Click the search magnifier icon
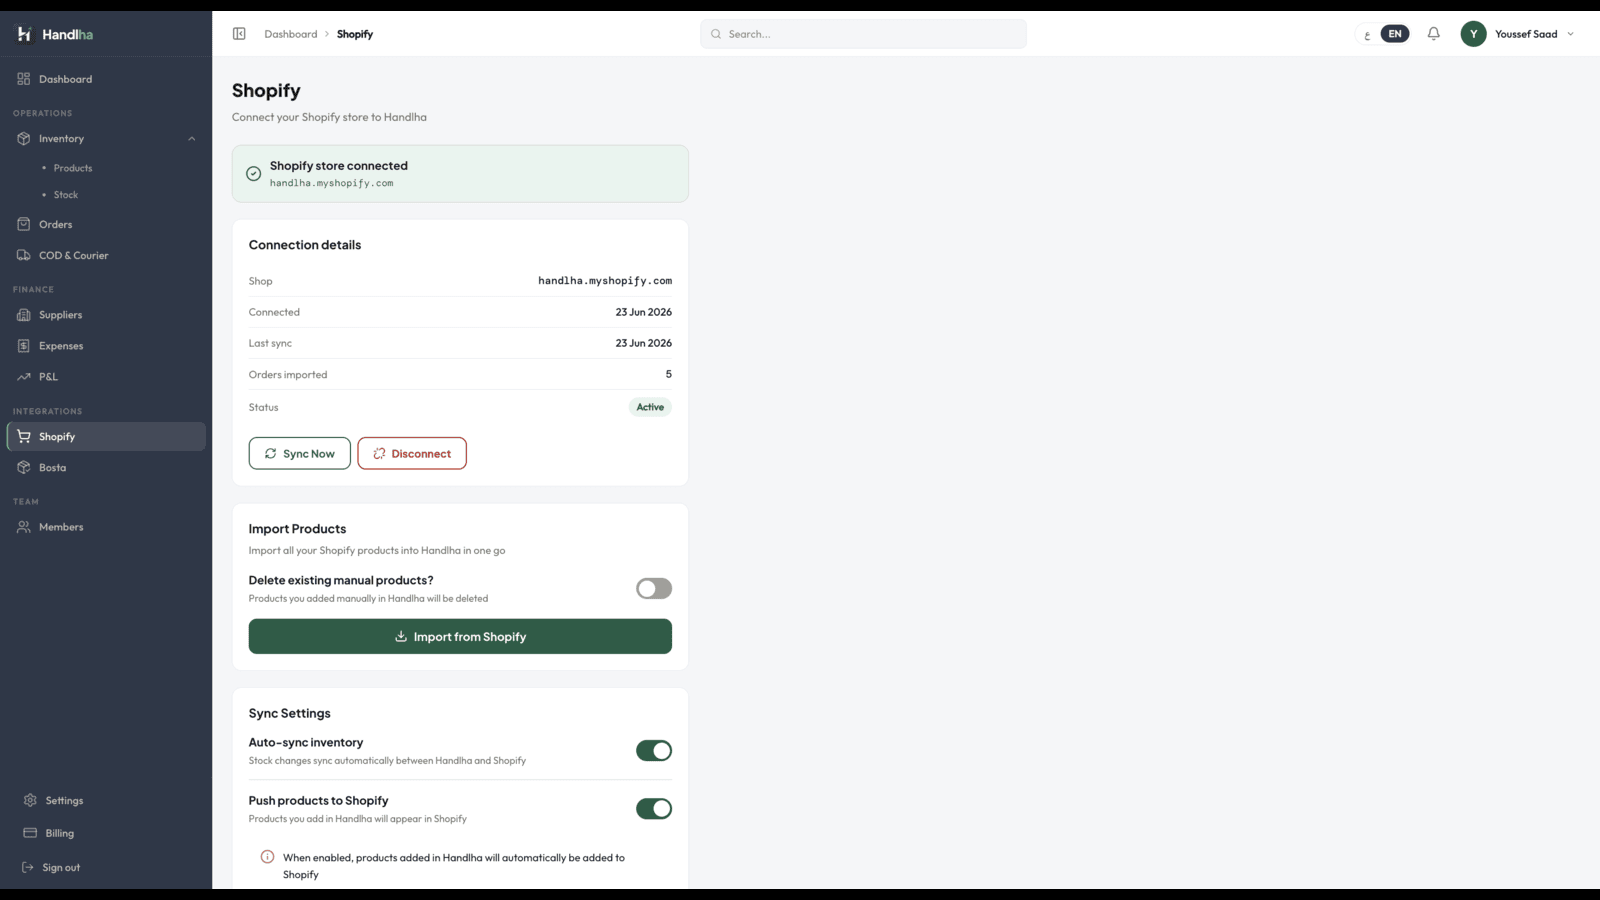This screenshot has width=1600, height=900. coord(716,34)
